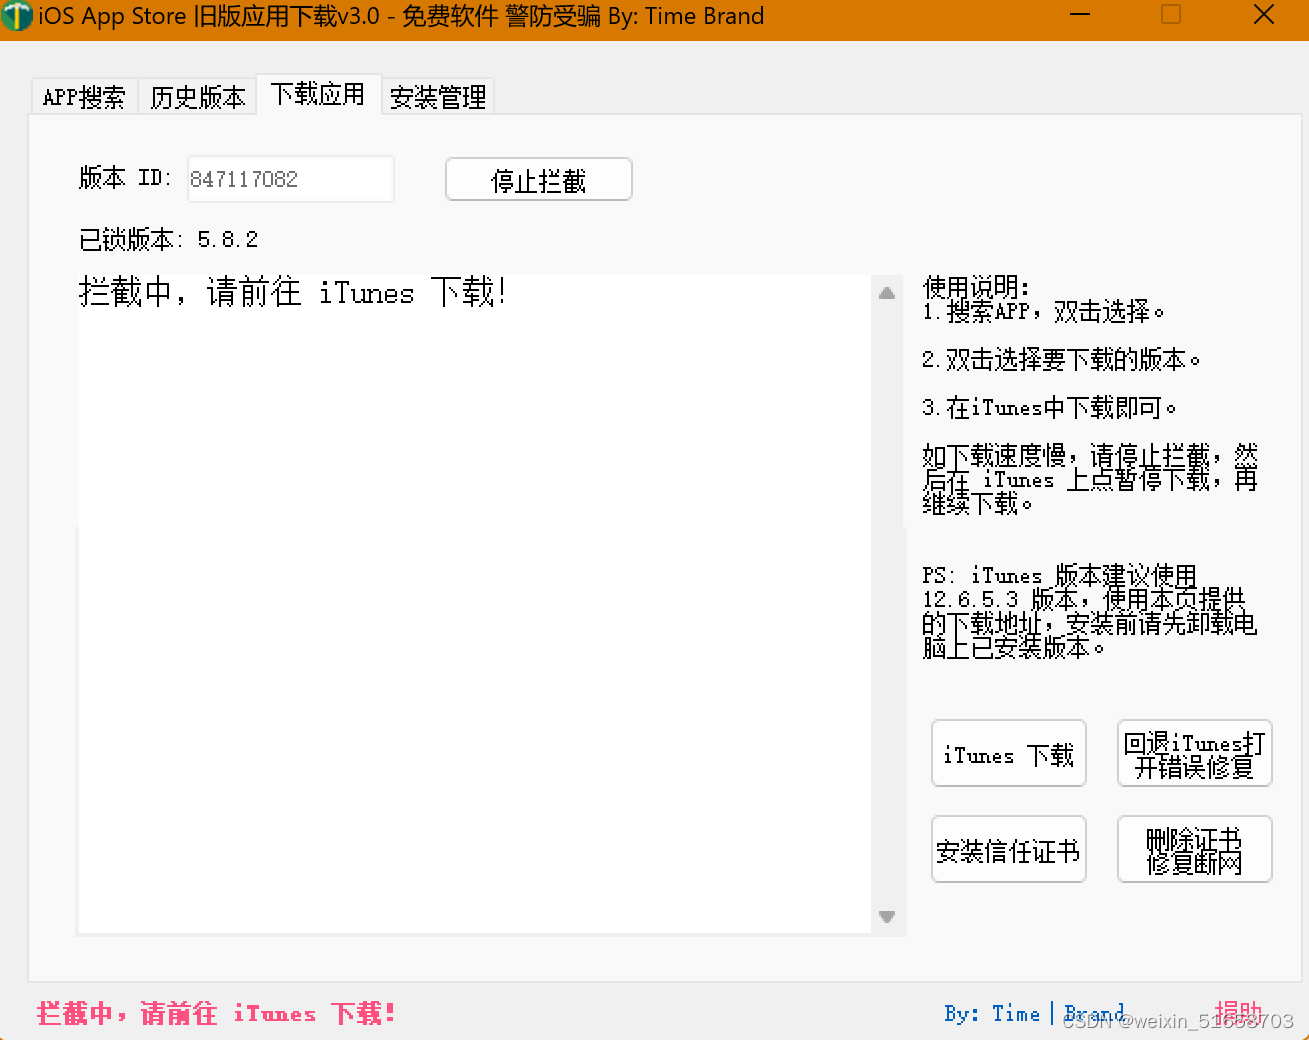Click the 停止拦截 button

click(539, 180)
